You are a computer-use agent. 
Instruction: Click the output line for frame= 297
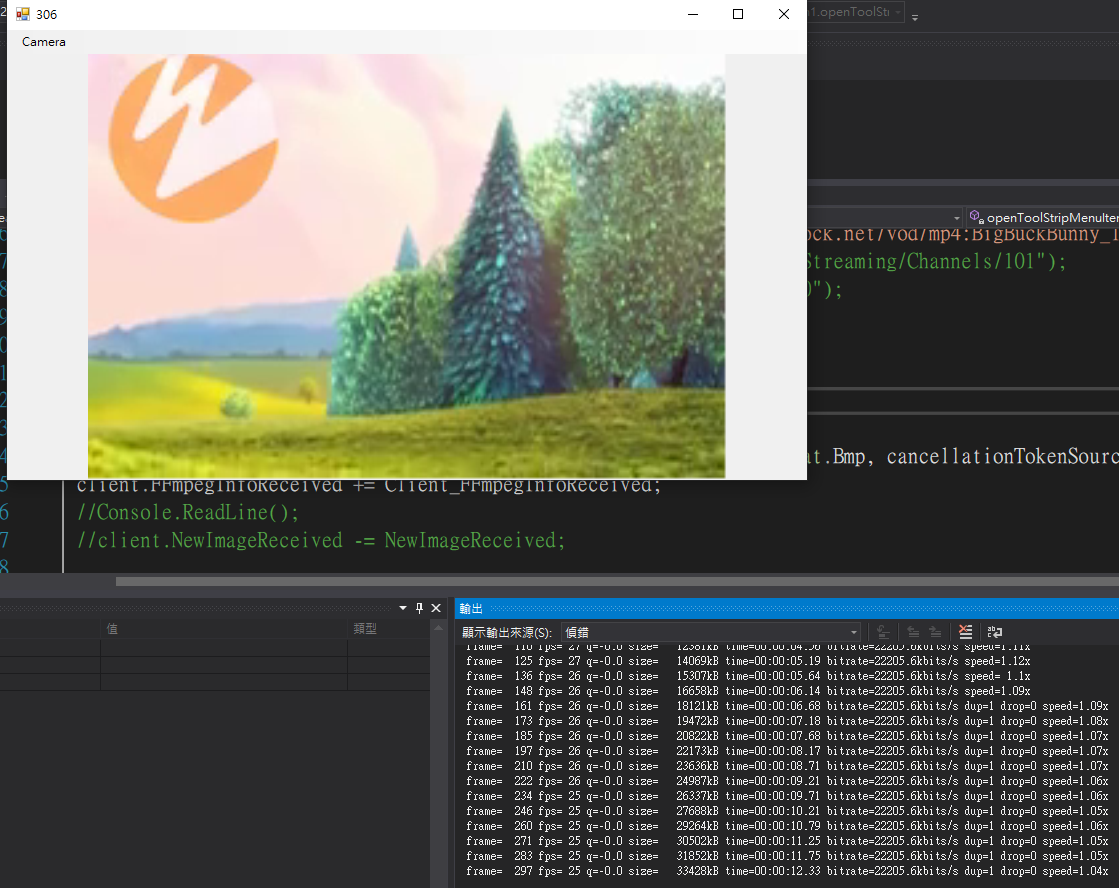(x=787, y=872)
